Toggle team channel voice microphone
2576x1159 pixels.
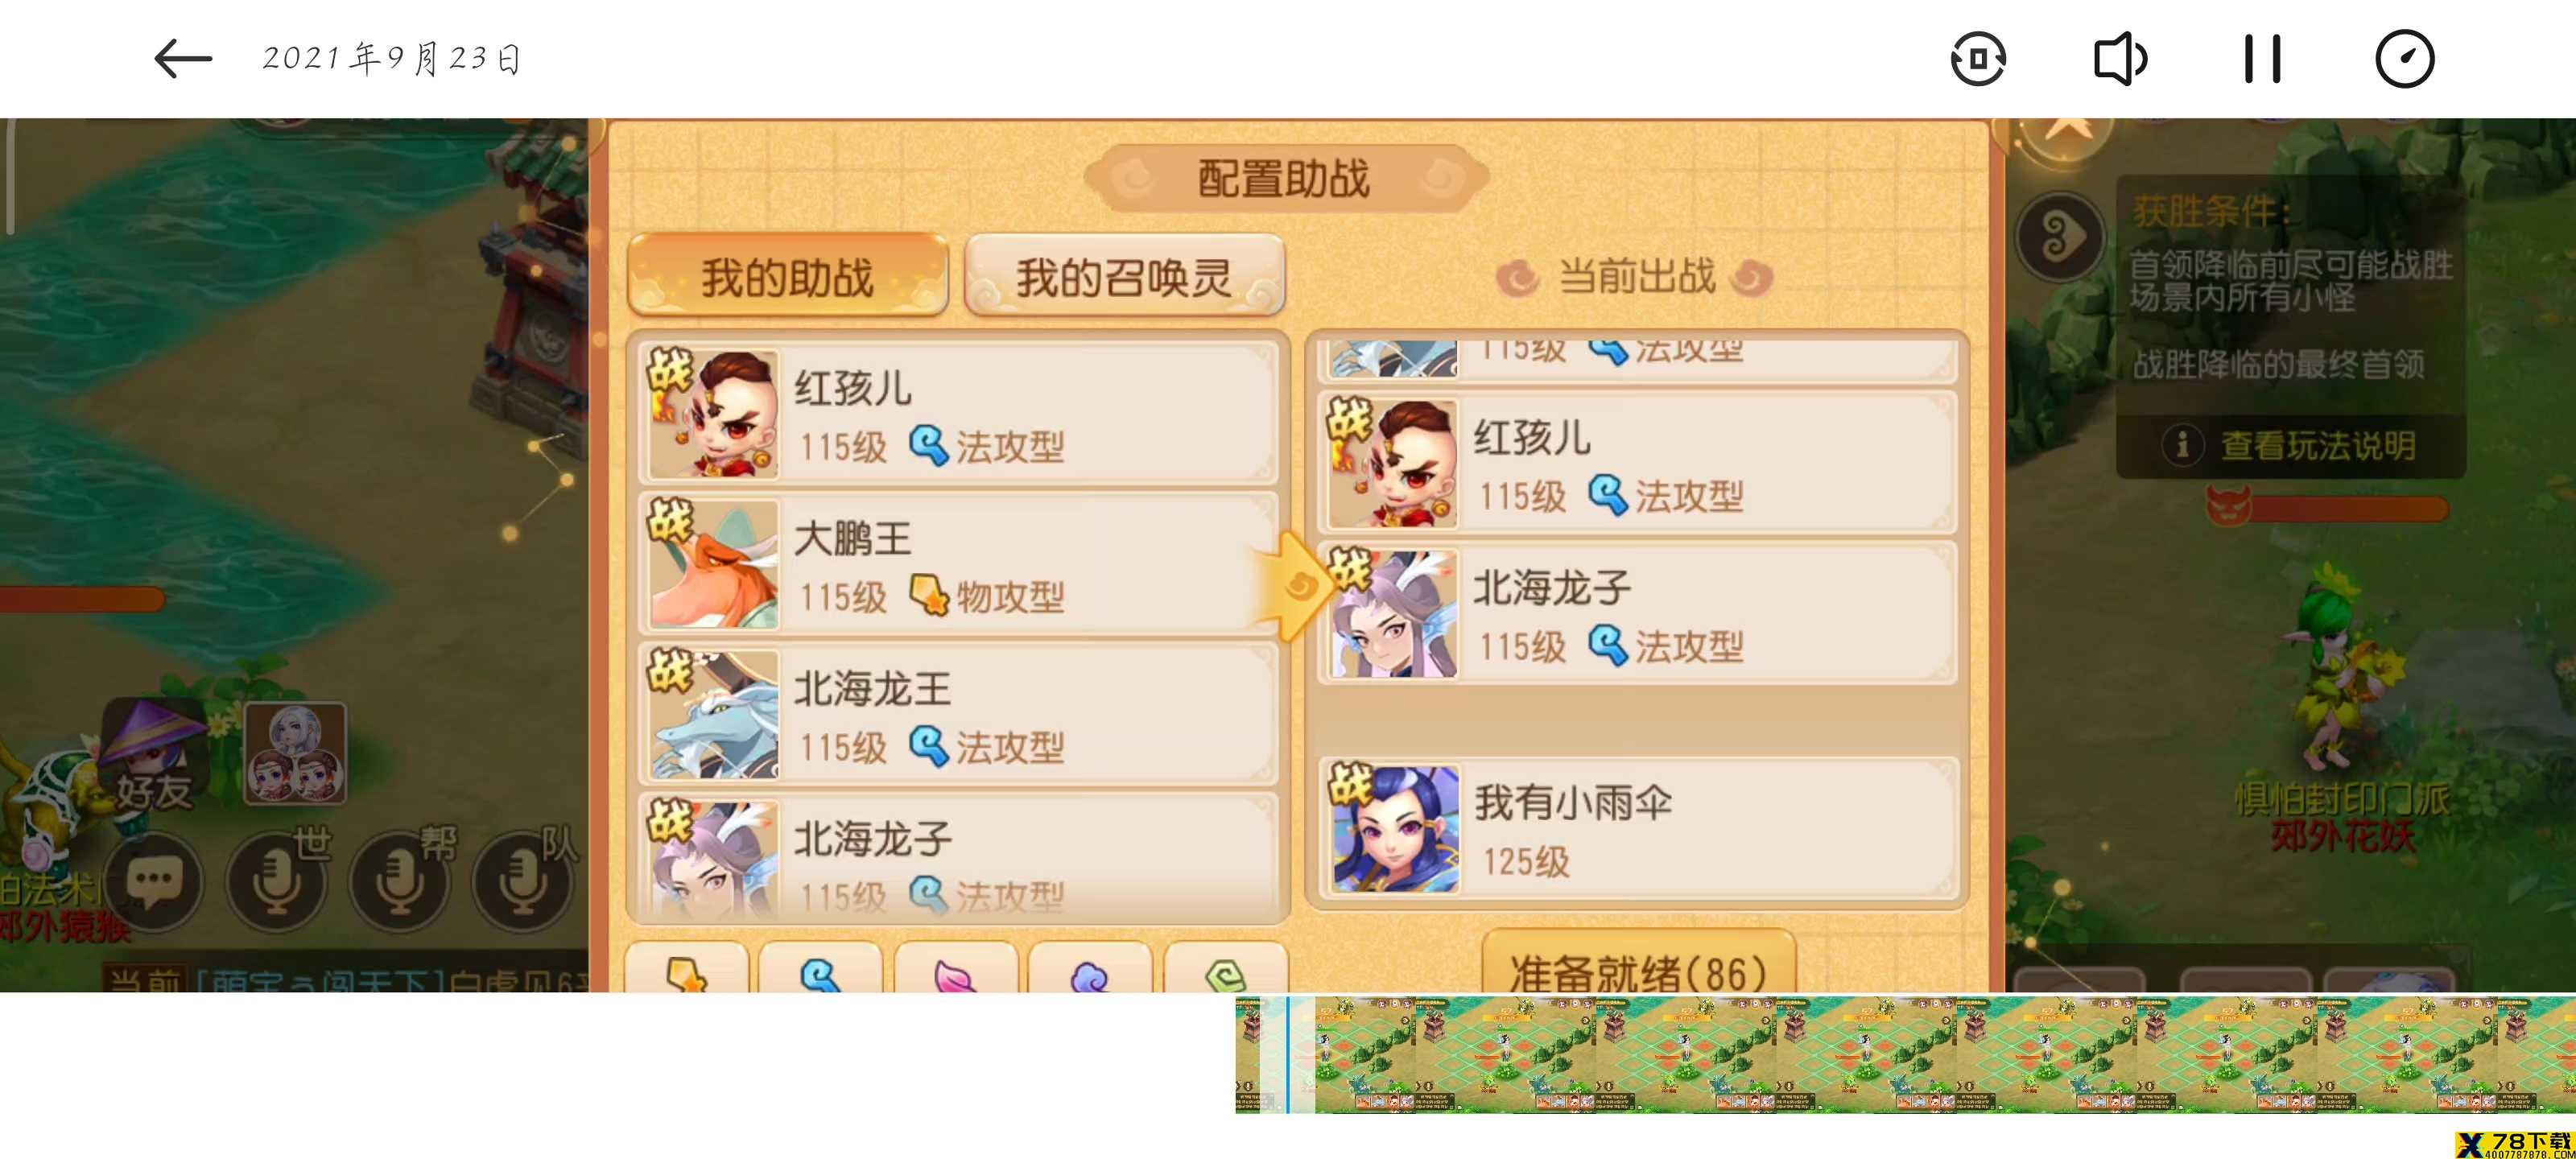coord(522,882)
